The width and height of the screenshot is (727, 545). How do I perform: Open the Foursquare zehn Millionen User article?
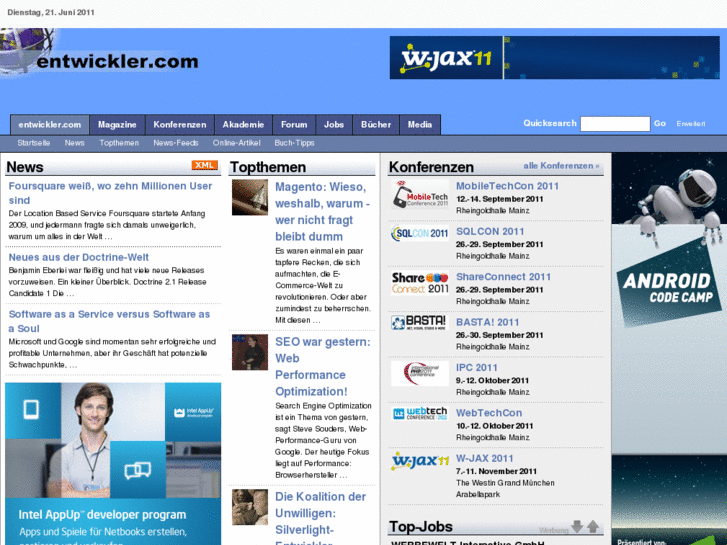(x=110, y=193)
